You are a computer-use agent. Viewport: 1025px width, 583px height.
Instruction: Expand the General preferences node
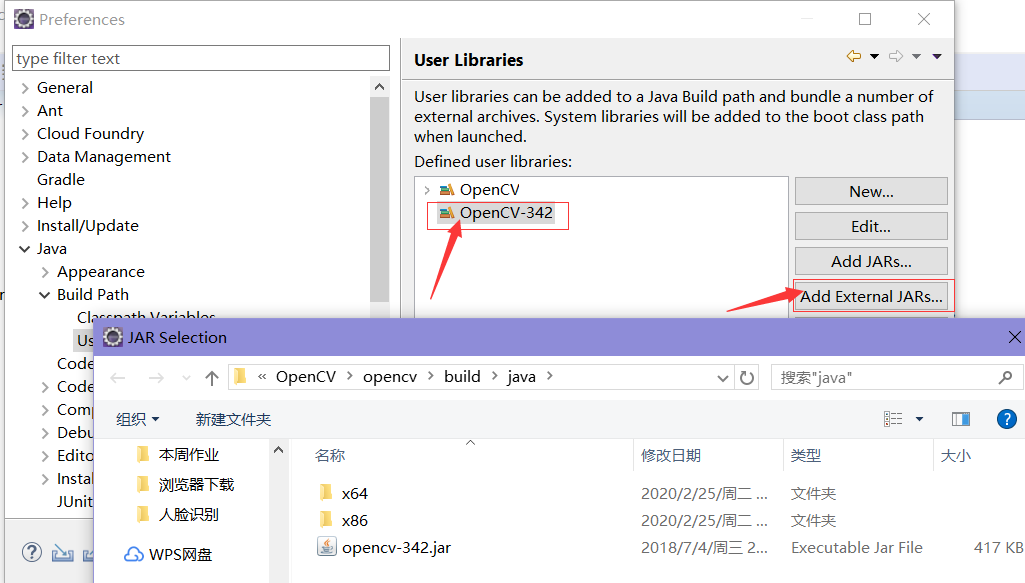[25, 88]
